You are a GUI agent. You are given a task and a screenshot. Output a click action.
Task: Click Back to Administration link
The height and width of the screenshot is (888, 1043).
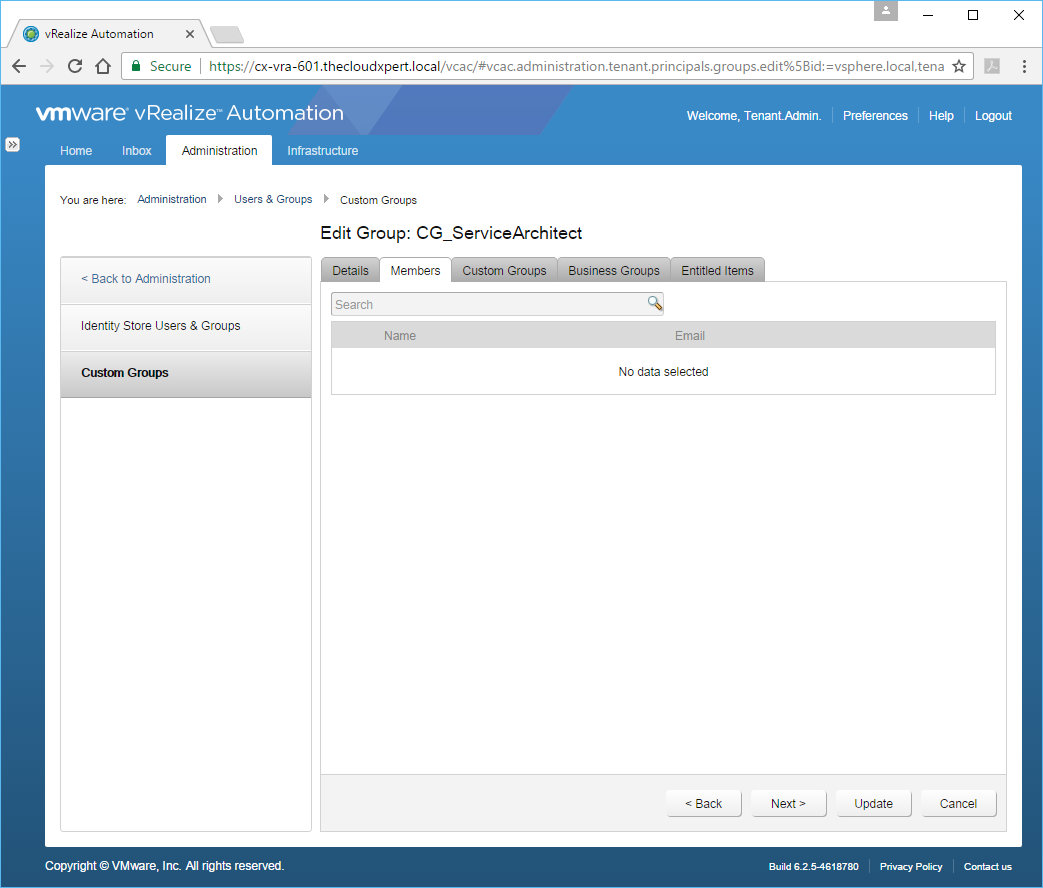point(146,279)
